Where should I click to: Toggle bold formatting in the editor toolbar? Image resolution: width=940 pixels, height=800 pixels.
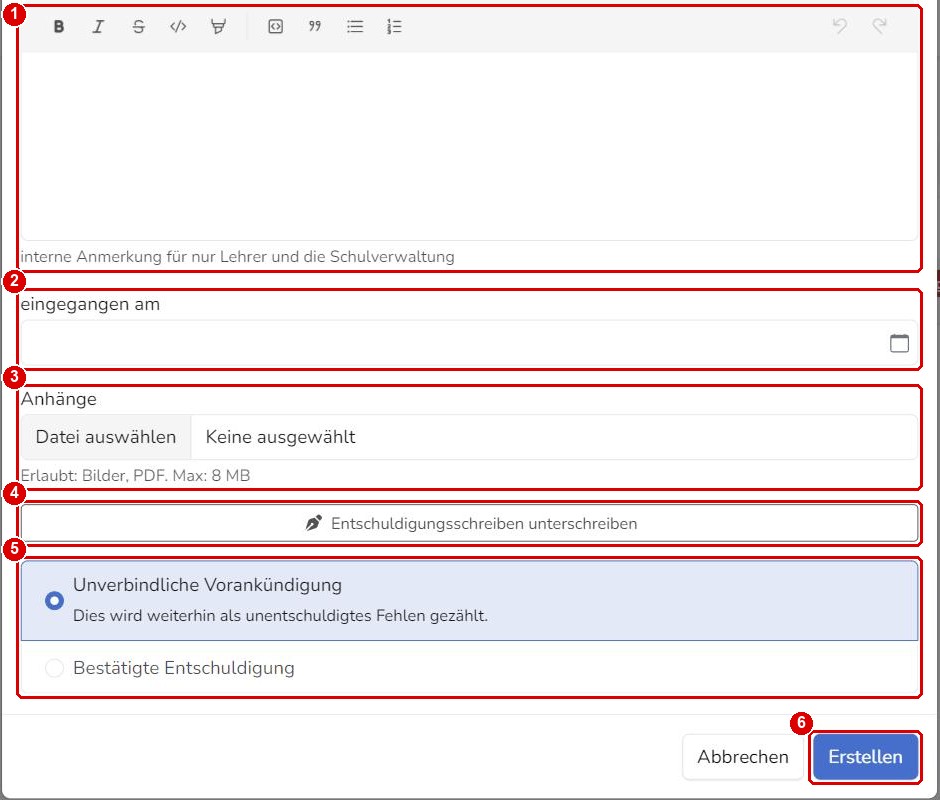pyautogui.click(x=59, y=26)
